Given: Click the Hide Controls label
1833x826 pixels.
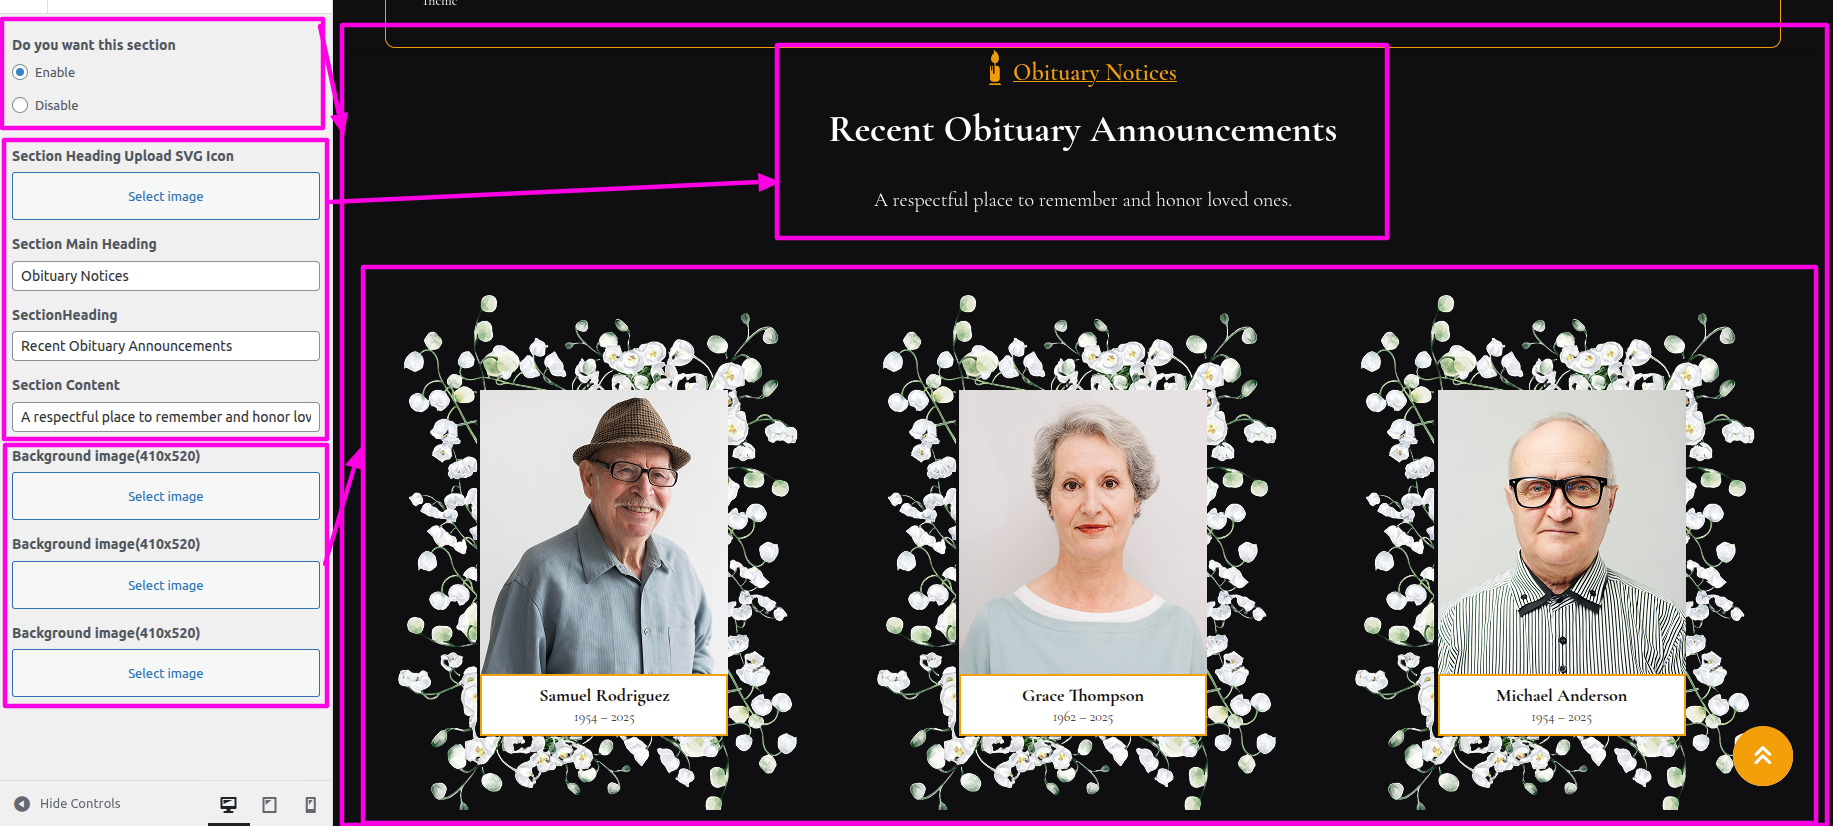Looking at the screenshot, I should 80,804.
